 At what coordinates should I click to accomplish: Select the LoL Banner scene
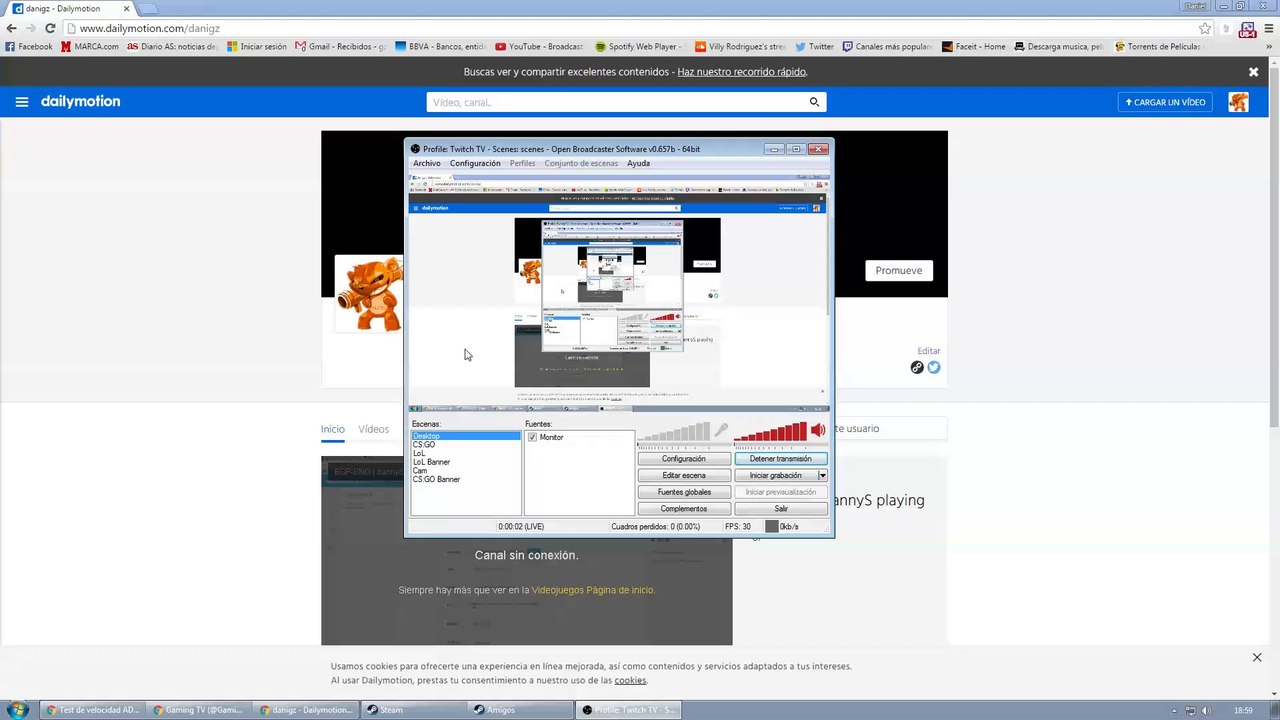point(432,462)
